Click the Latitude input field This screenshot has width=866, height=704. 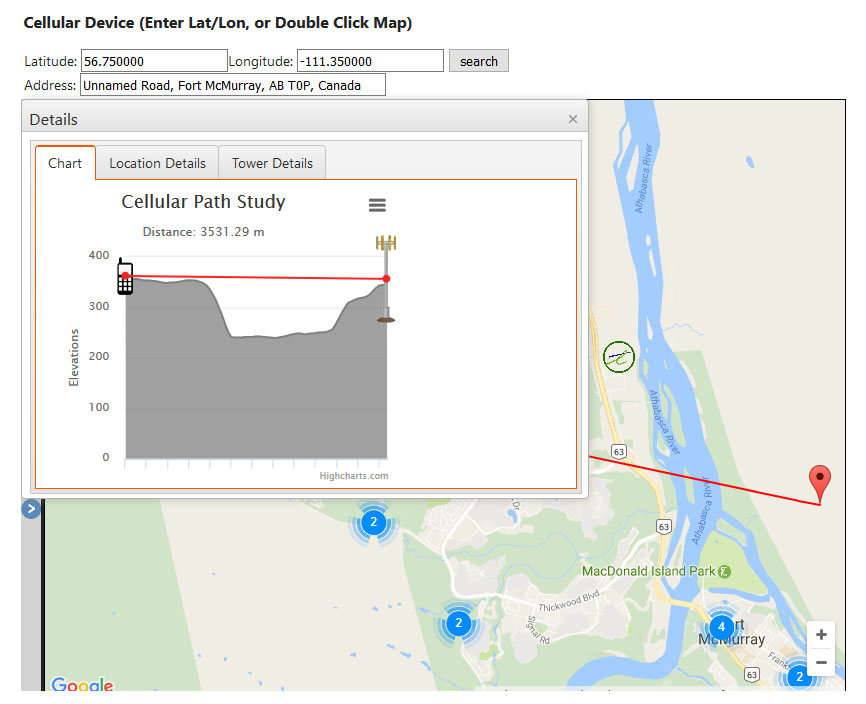point(154,61)
